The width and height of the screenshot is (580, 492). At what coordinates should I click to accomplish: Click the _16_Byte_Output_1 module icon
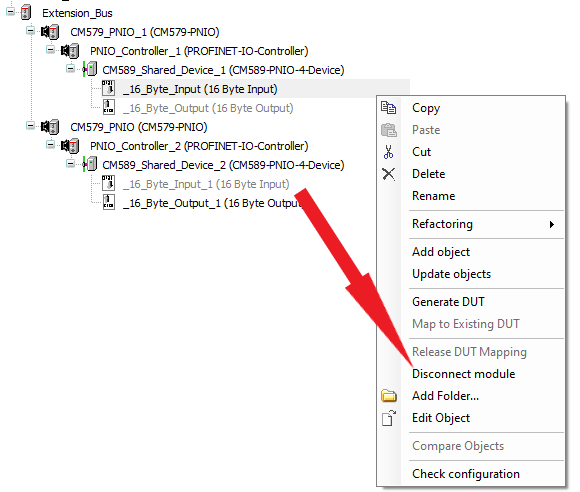click(108, 202)
